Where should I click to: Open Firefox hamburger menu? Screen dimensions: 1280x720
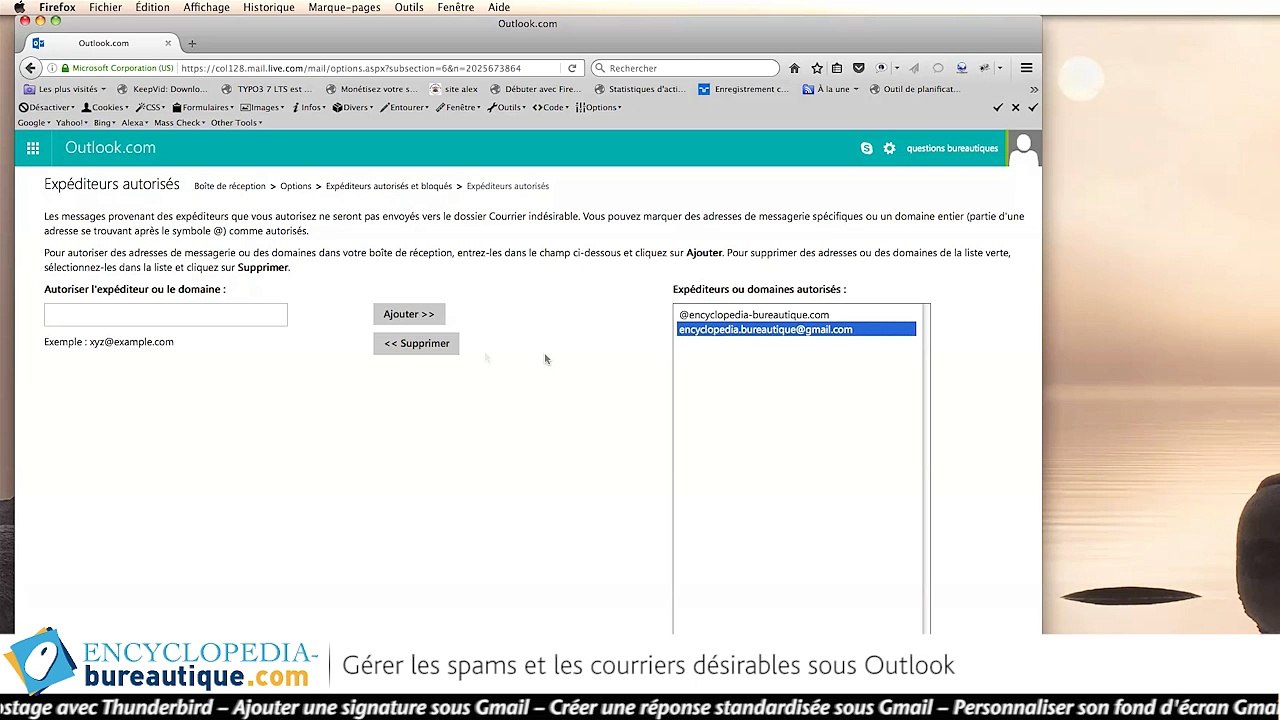(x=1026, y=68)
